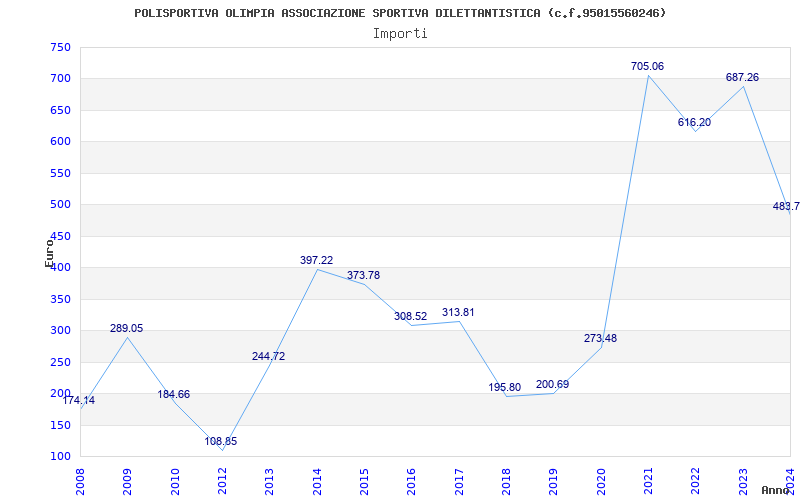The height and width of the screenshot is (500, 800).
Task: Click the 2016 x-axis year label
Action: tap(412, 482)
